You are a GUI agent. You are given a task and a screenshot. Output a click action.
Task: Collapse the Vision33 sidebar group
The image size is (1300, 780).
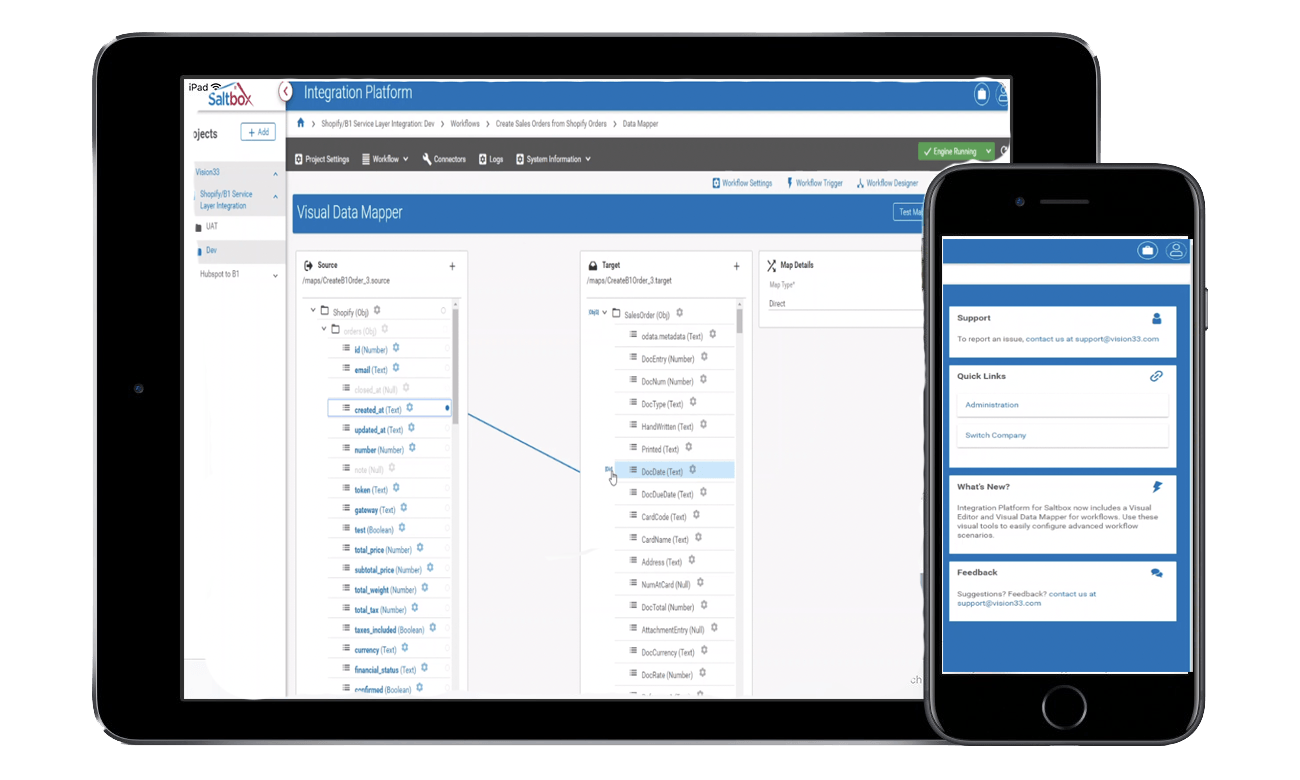(276, 174)
